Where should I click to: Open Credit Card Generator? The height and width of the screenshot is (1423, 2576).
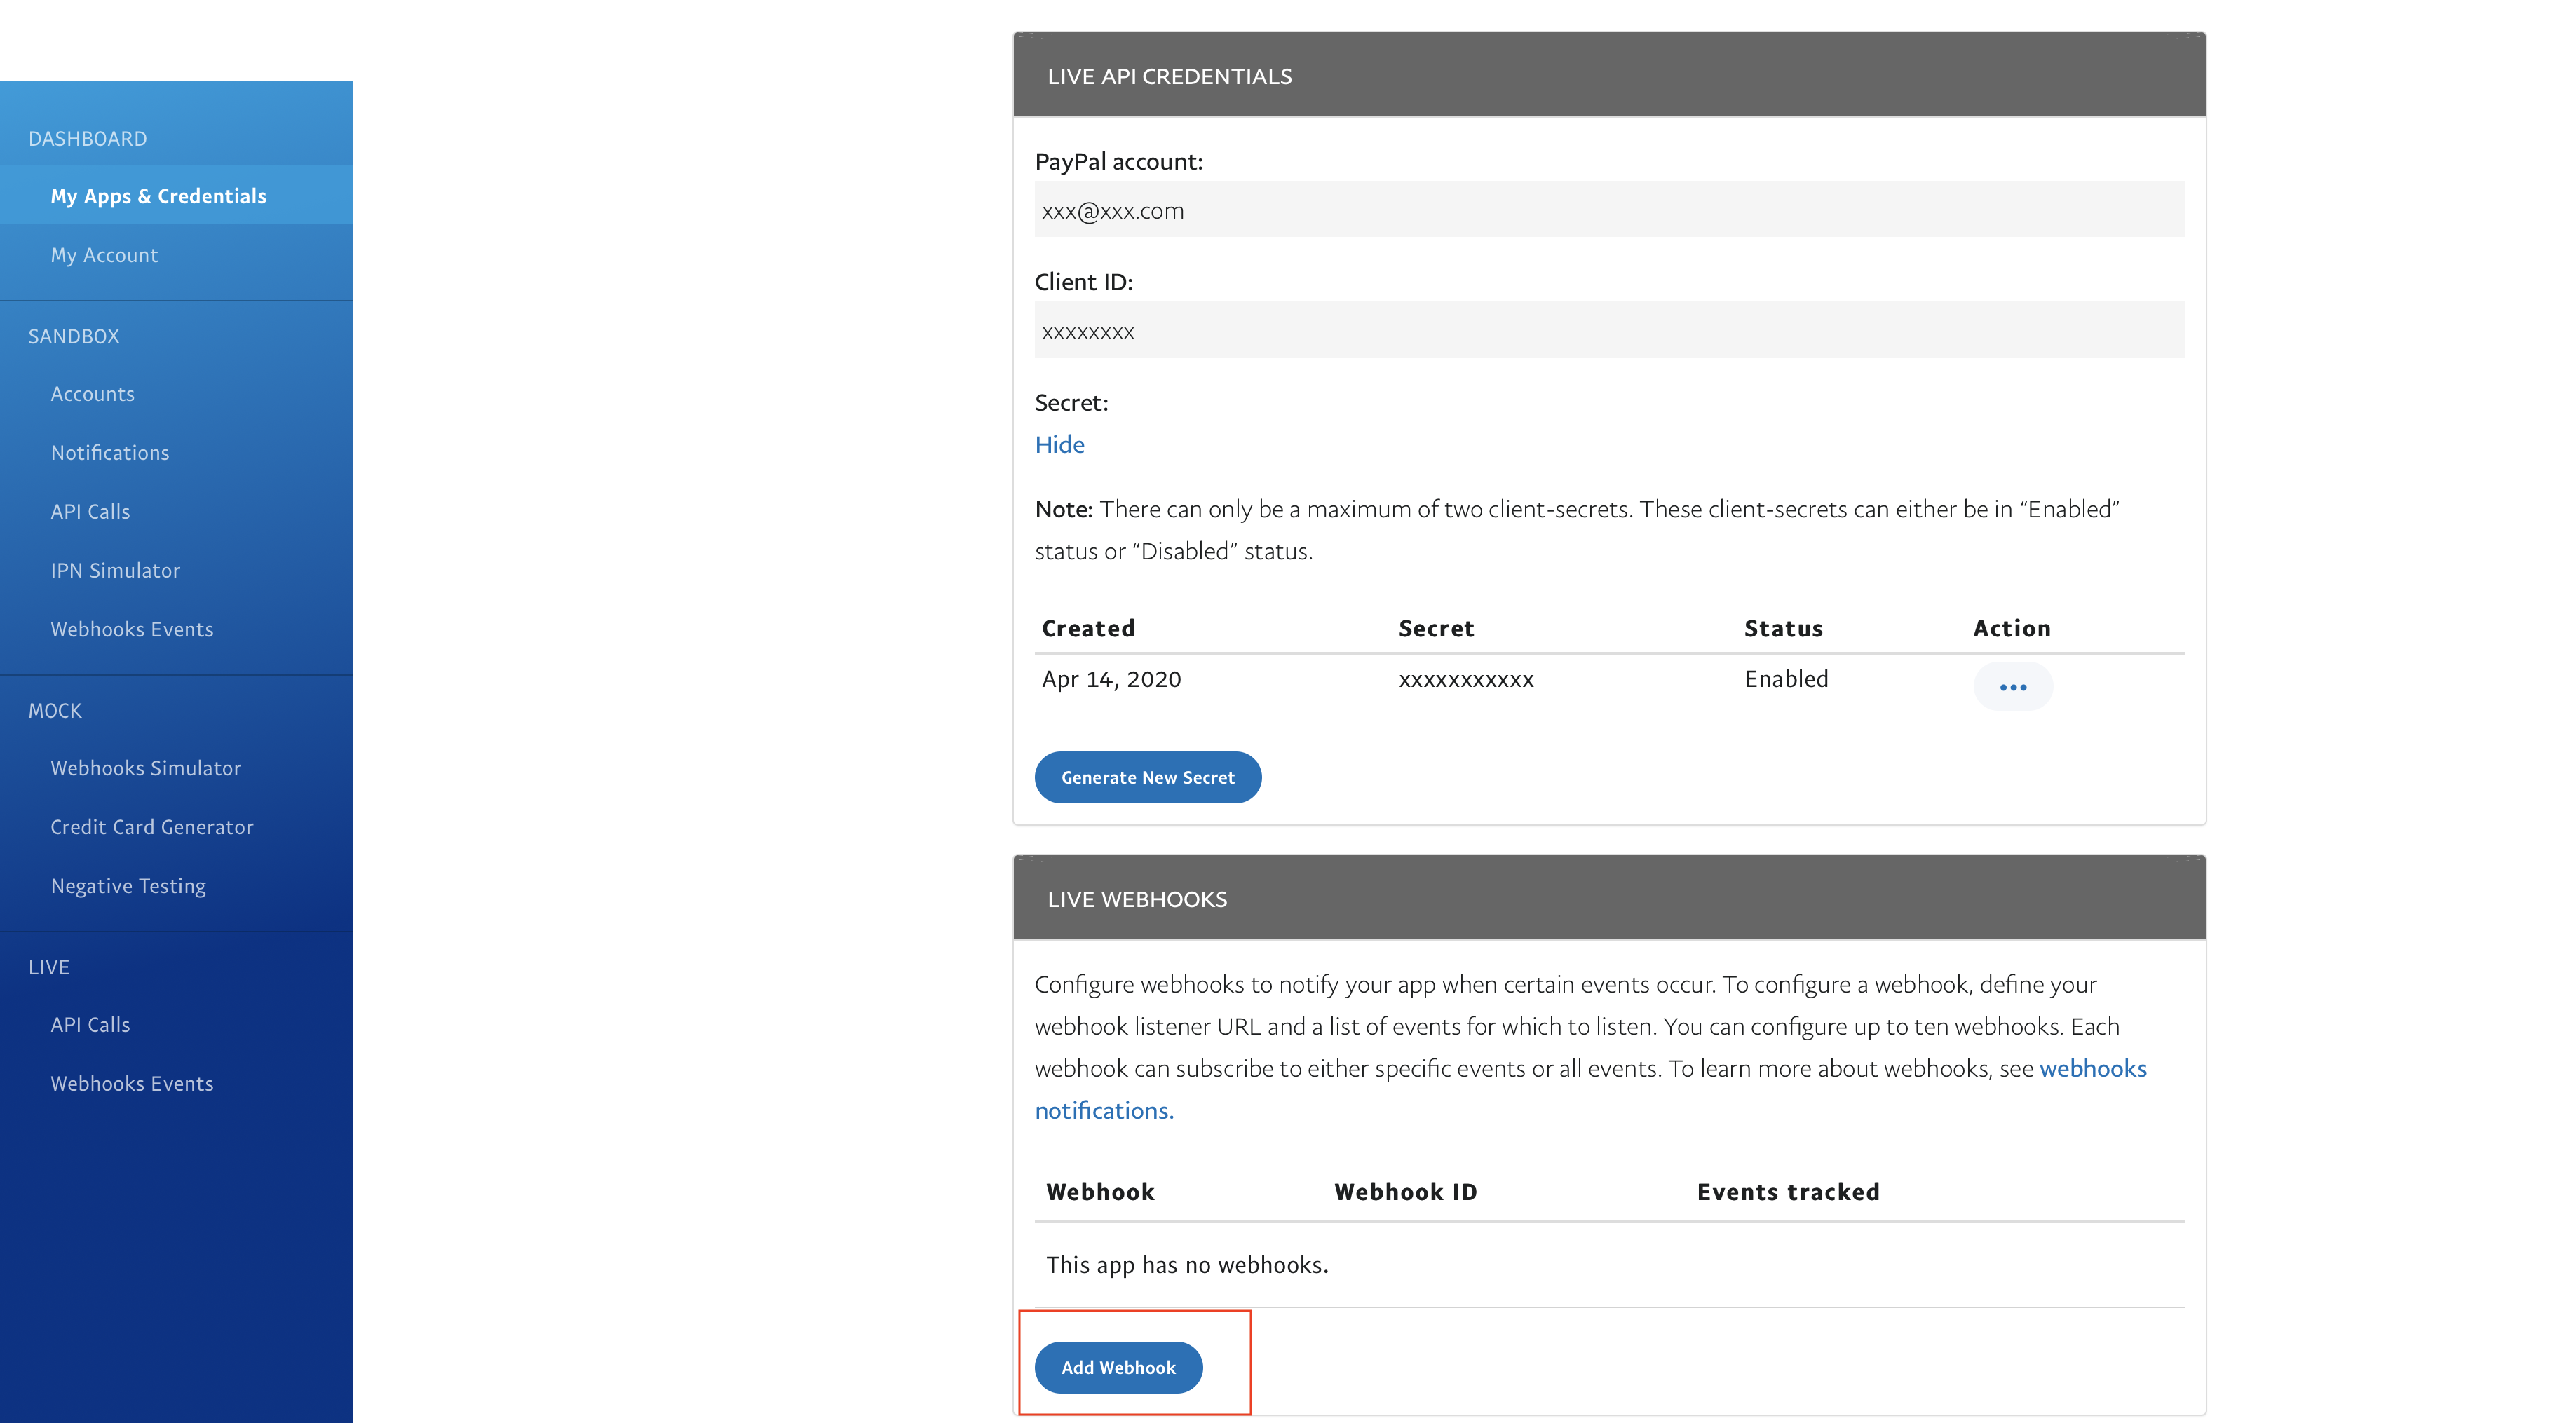pos(152,827)
